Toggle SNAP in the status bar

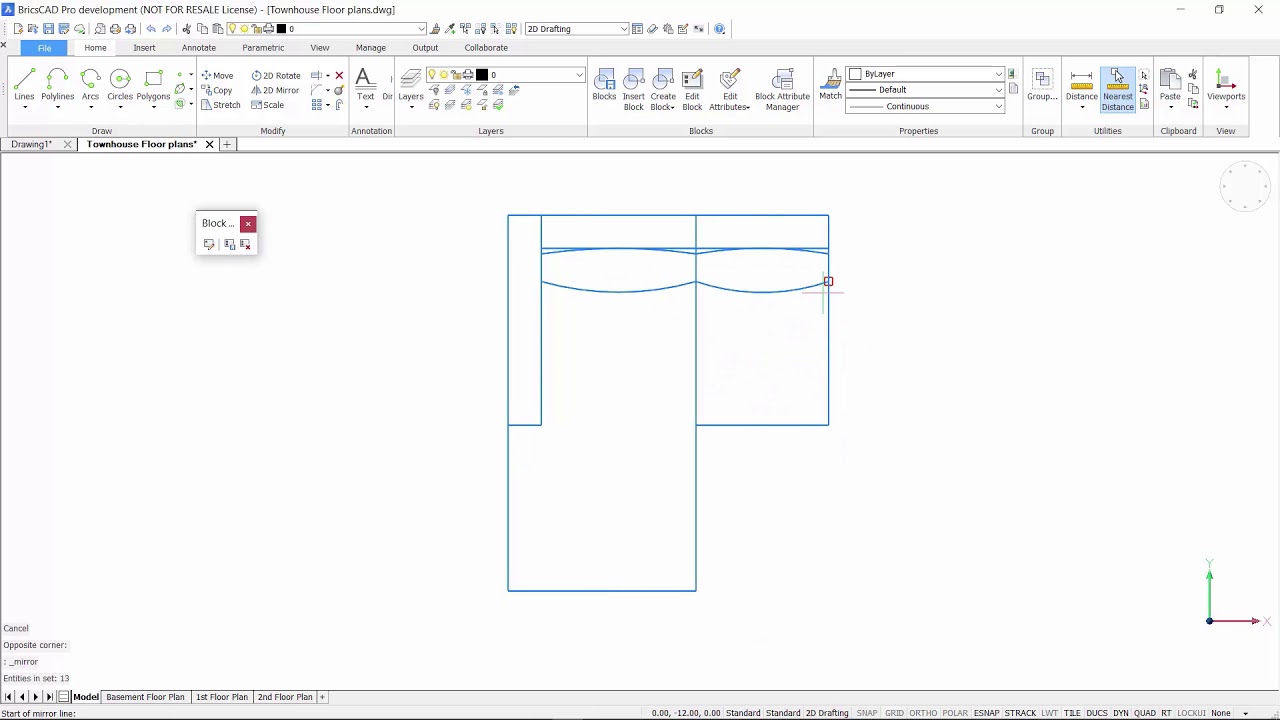pyautogui.click(x=867, y=713)
